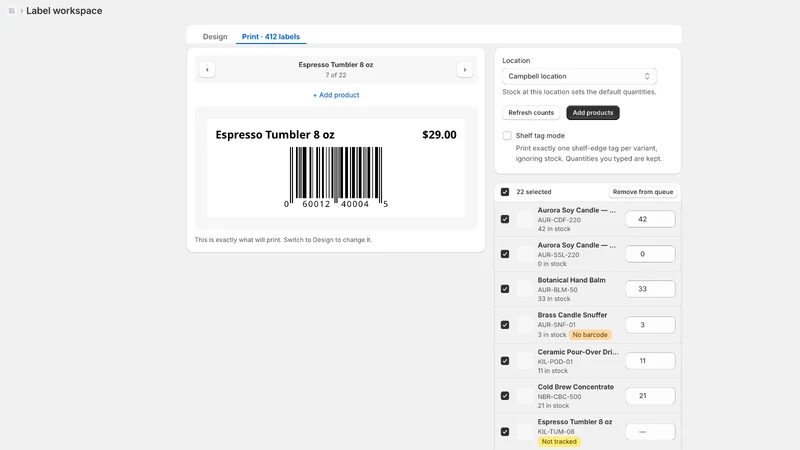Image resolution: width=800 pixels, height=450 pixels.
Task: Click SKU text KIL-TUM-08
Action: [x=556, y=432]
